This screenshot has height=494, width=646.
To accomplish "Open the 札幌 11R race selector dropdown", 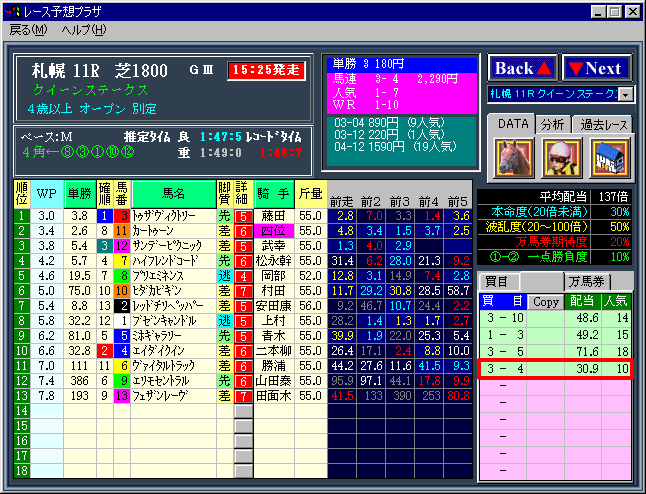I will [x=626, y=94].
